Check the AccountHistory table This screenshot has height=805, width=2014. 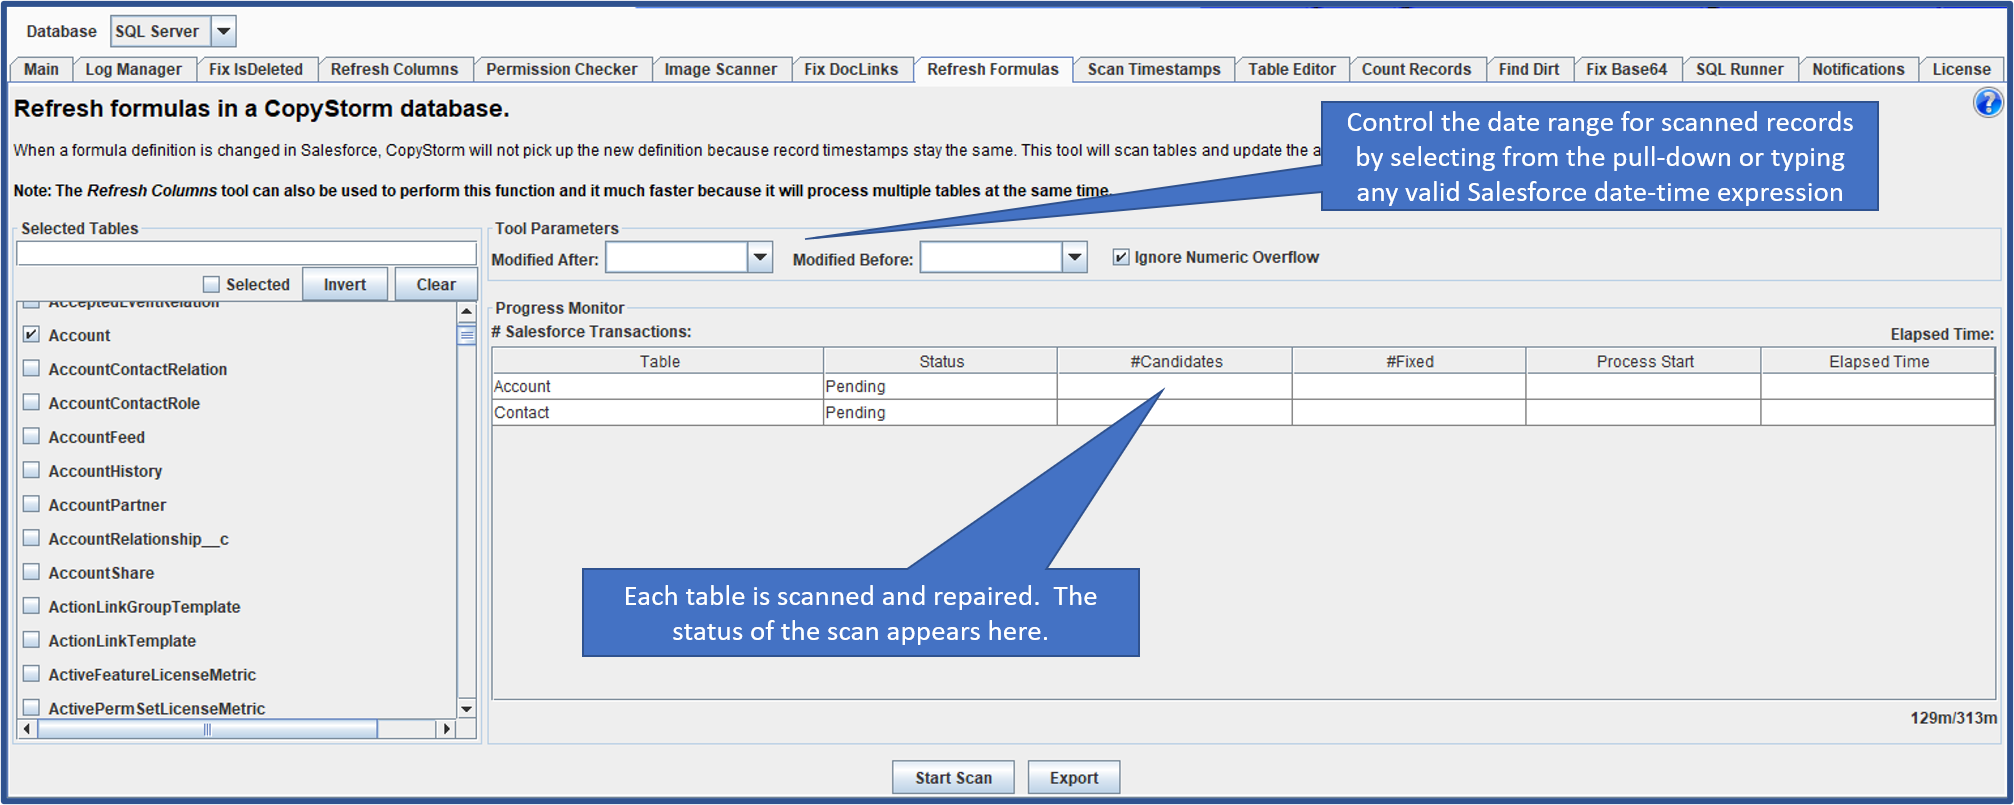coord(31,470)
